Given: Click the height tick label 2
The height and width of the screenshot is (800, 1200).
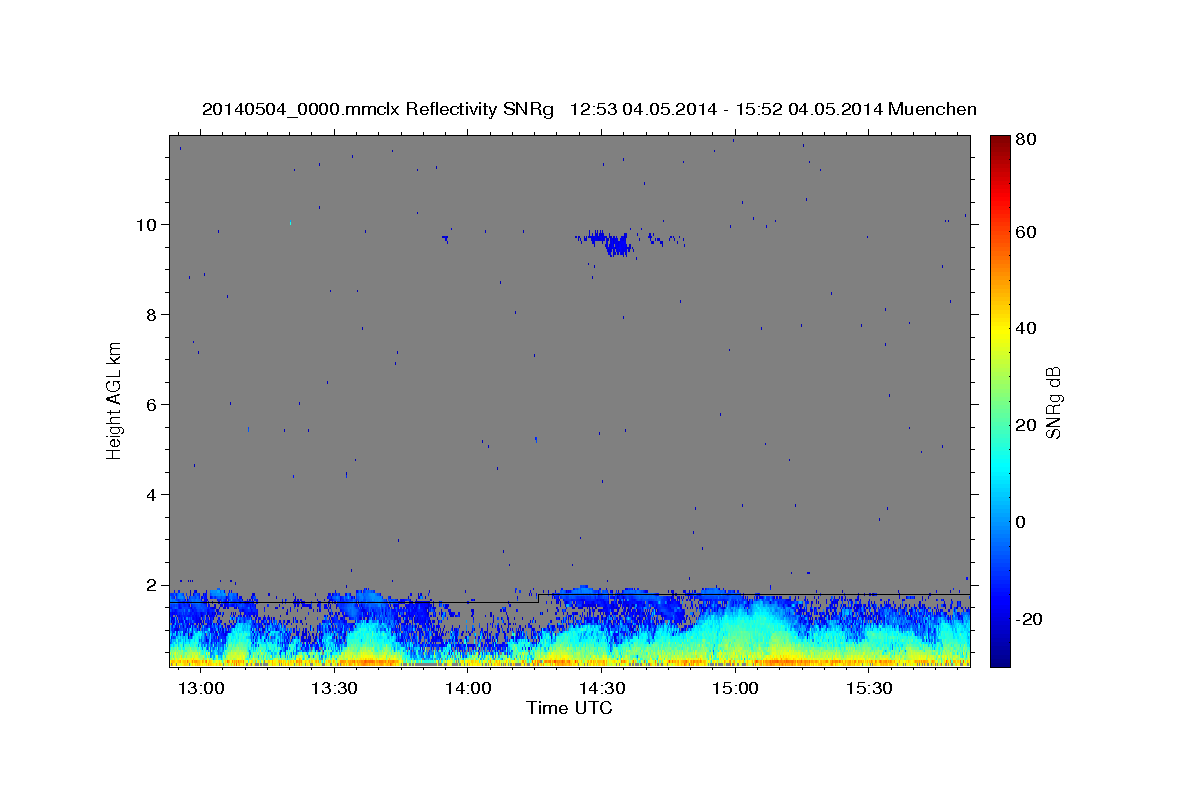Looking at the screenshot, I should tap(153, 584).
